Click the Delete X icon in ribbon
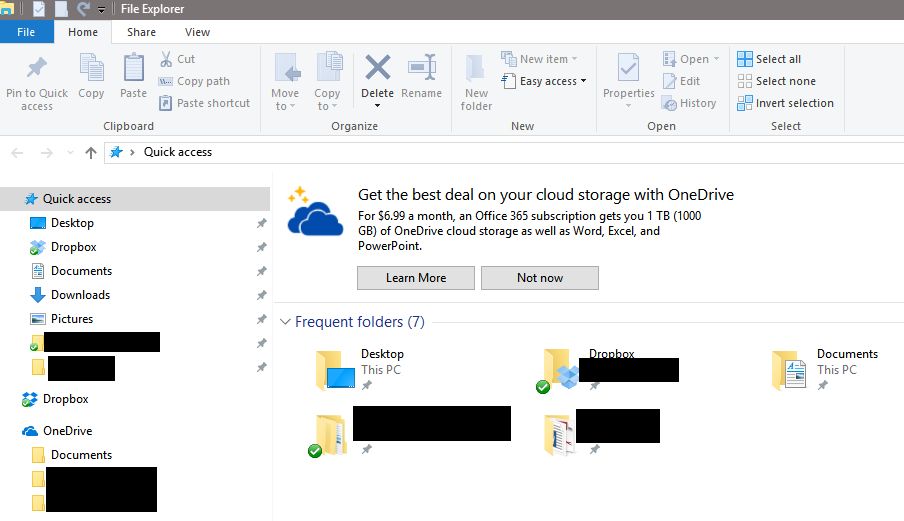 378,67
